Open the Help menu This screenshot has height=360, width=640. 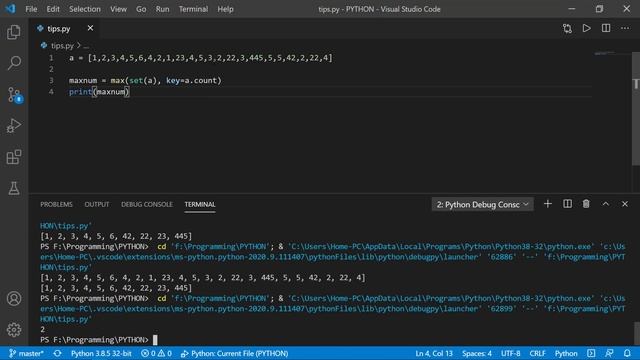click(225, 9)
